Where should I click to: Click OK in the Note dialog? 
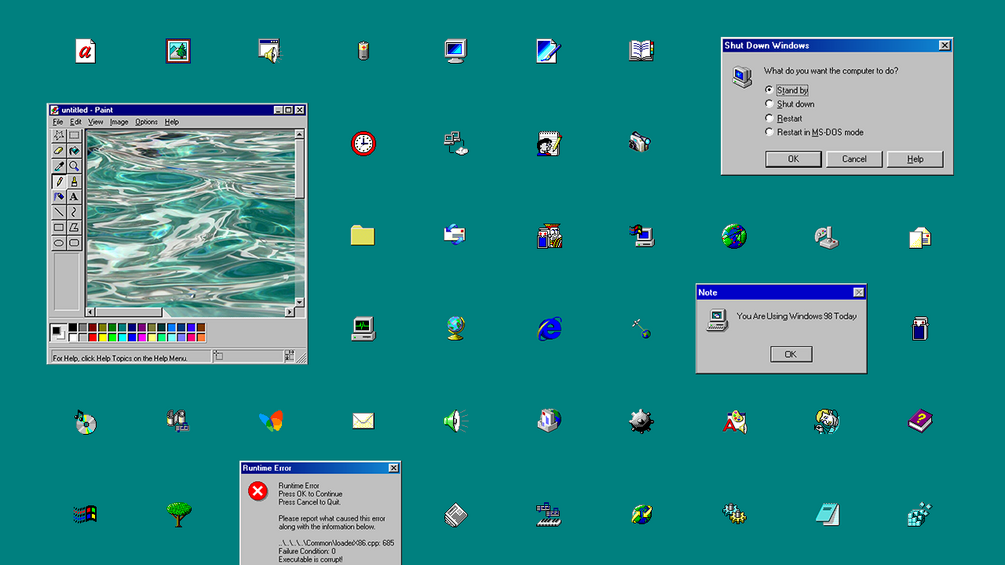click(791, 354)
